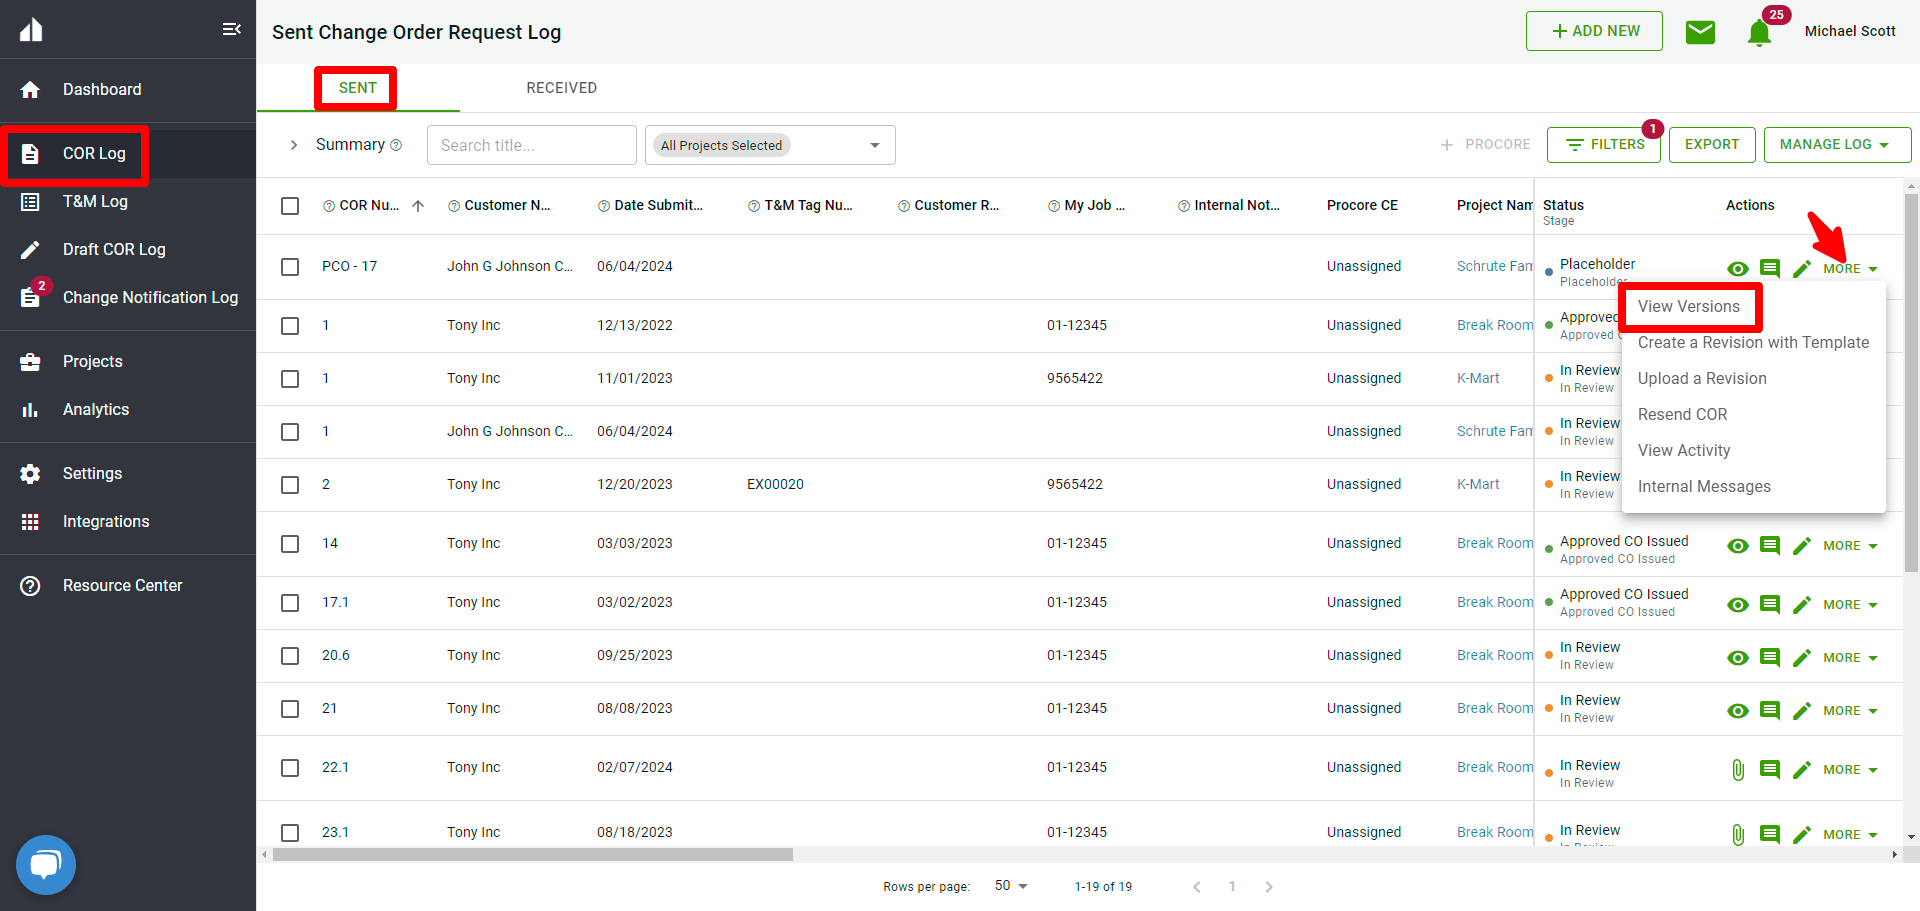This screenshot has height=911, width=1920.
Task: Click the Projects briefcase icon
Action: point(30,362)
